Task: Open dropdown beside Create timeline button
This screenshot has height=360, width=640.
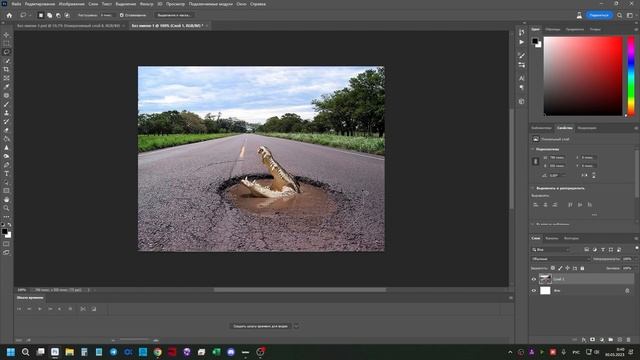Action: (x=296, y=326)
